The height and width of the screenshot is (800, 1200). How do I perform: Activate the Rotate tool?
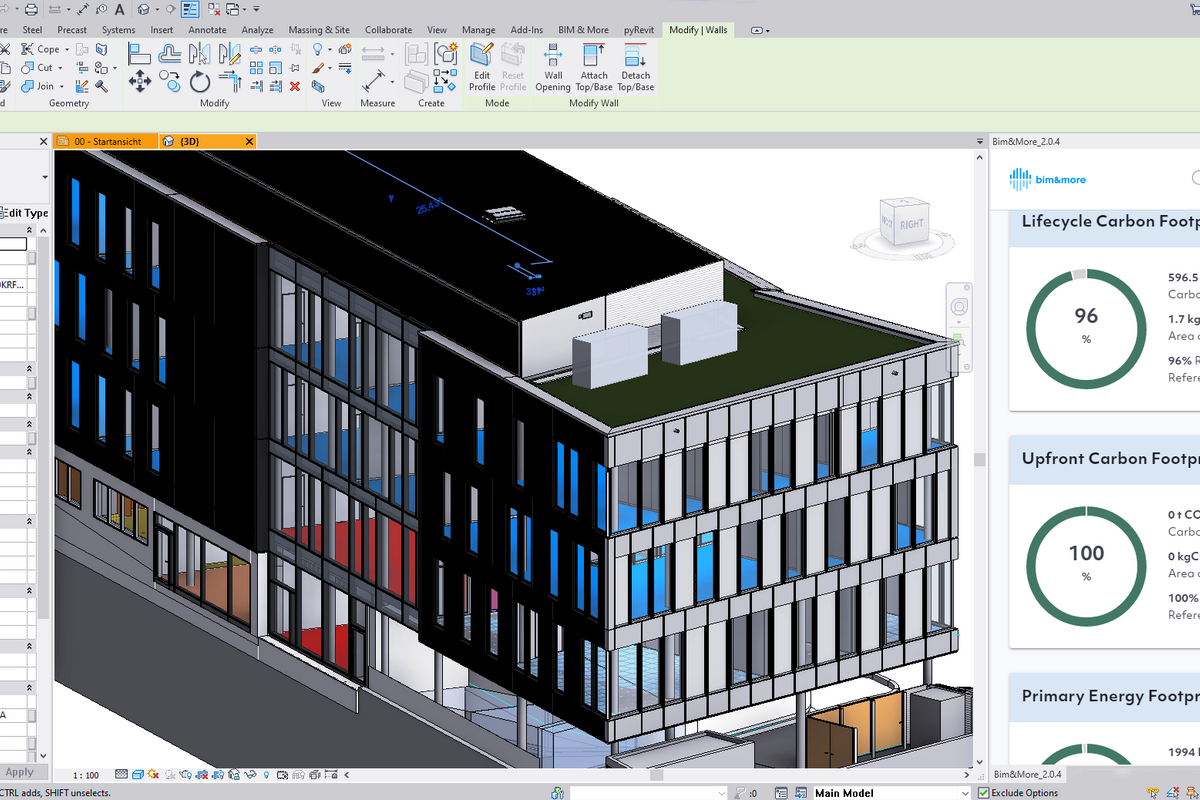[200, 81]
